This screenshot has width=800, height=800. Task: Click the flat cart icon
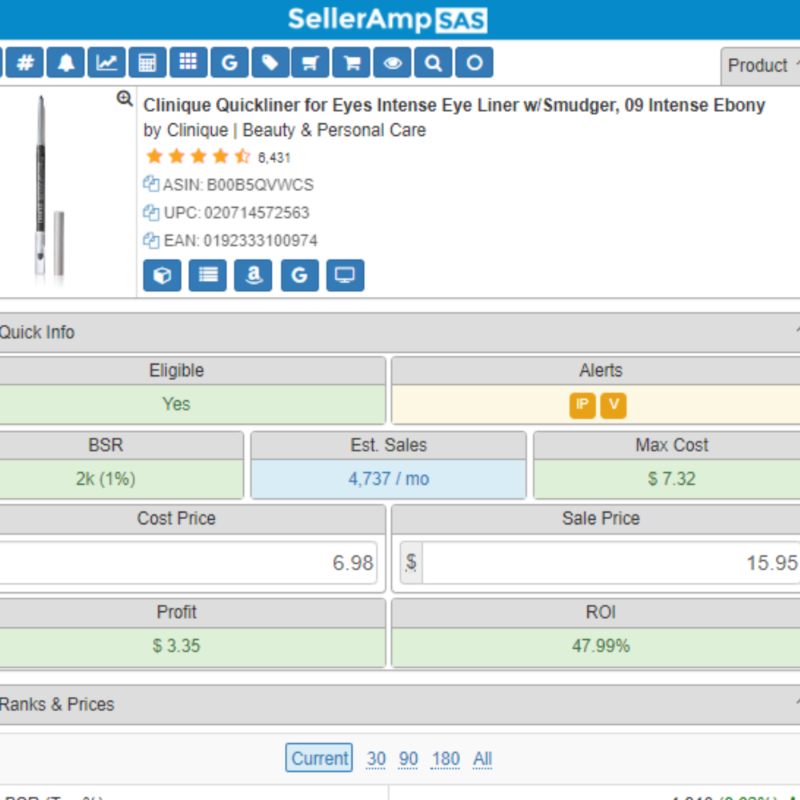pos(310,63)
